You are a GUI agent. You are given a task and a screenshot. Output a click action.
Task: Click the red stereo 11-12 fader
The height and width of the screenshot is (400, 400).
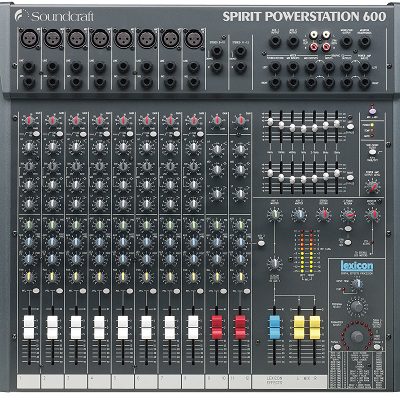(x=240, y=327)
